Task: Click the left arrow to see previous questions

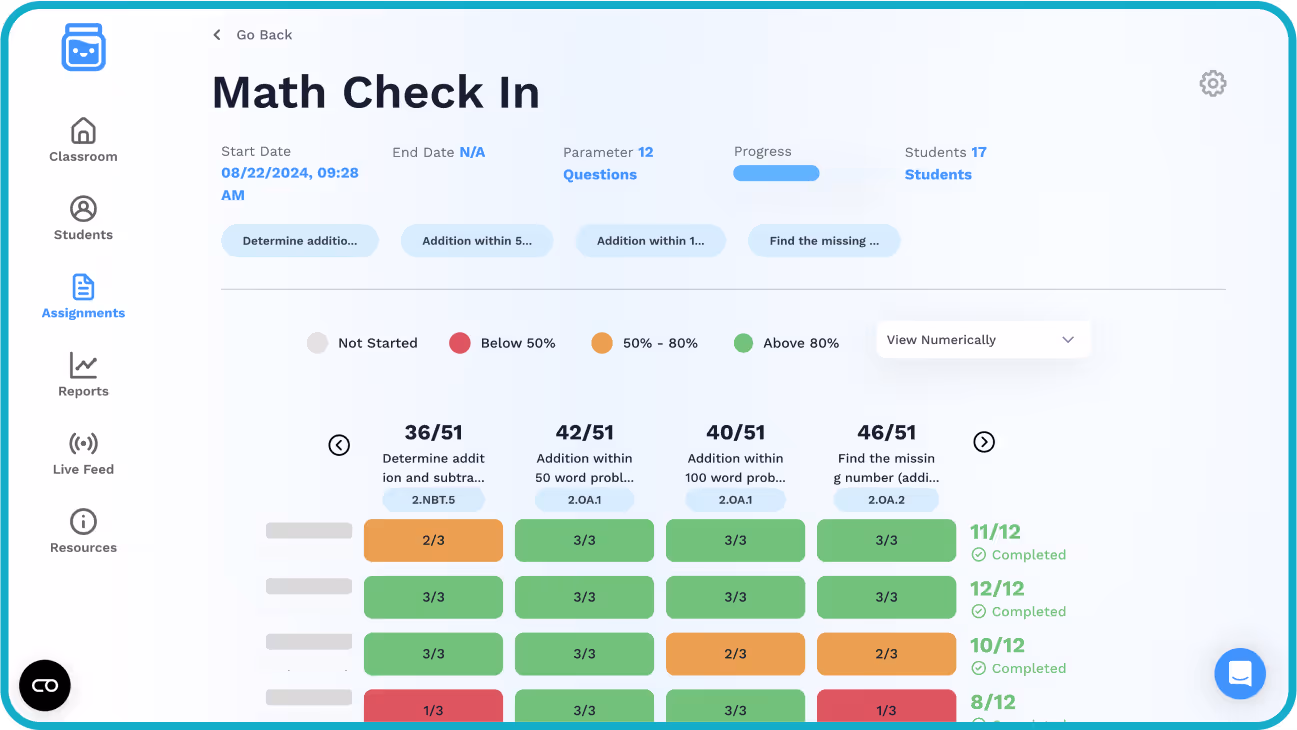Action: click(339, 445)
